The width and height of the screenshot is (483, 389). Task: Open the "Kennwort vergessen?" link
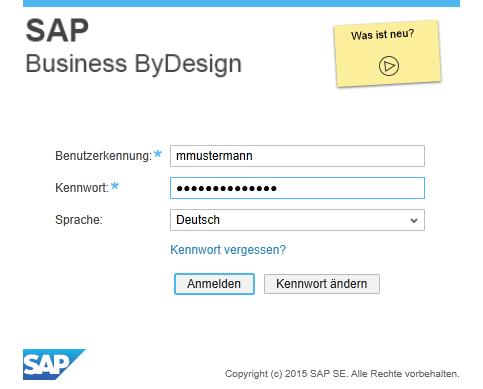pyautogui.click(x=228, y=250)
